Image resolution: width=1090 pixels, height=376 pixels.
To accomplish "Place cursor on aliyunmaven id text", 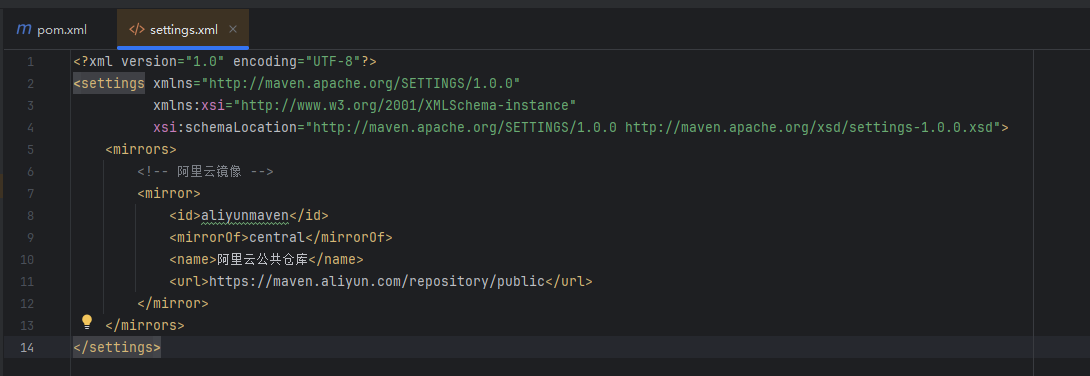I will coord(245,215).
